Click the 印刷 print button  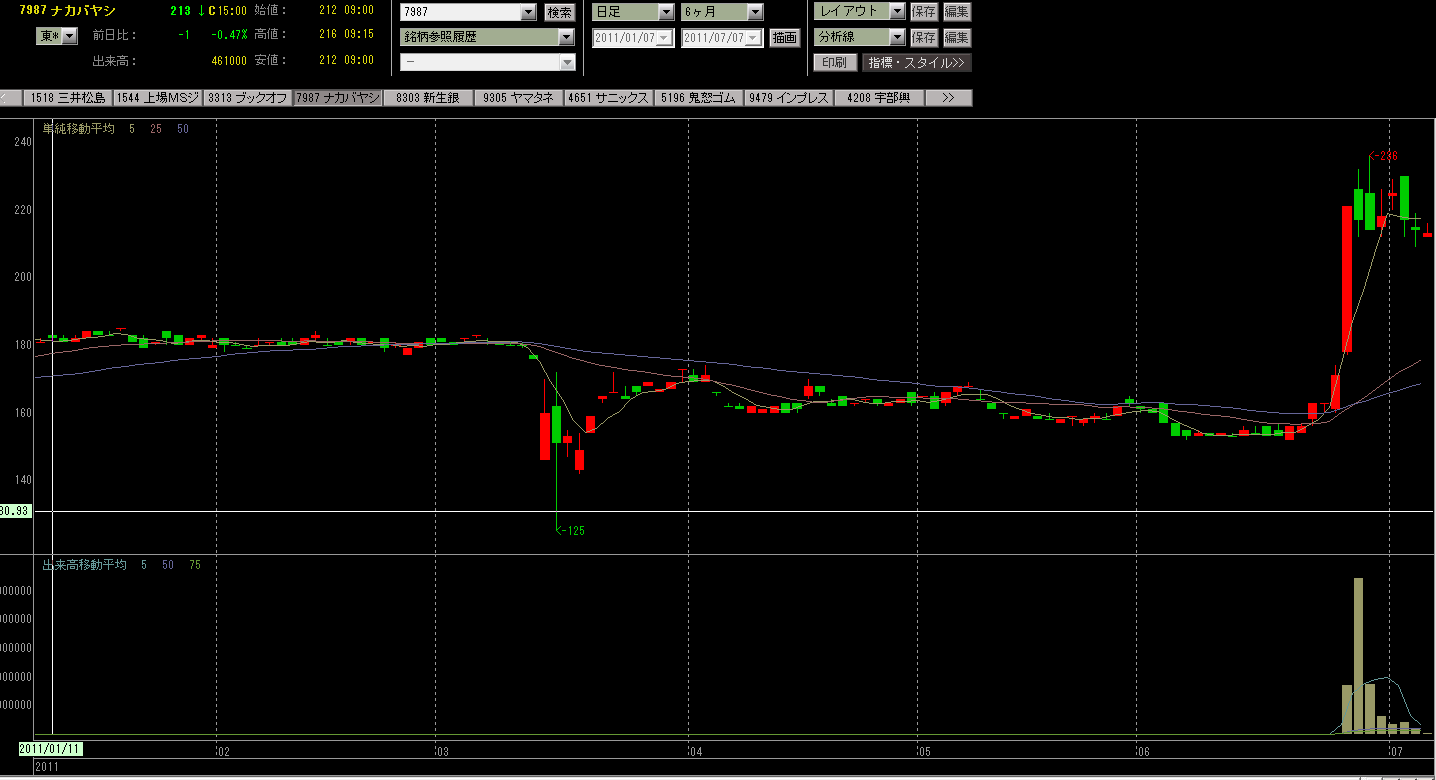(x=834, y=62)
